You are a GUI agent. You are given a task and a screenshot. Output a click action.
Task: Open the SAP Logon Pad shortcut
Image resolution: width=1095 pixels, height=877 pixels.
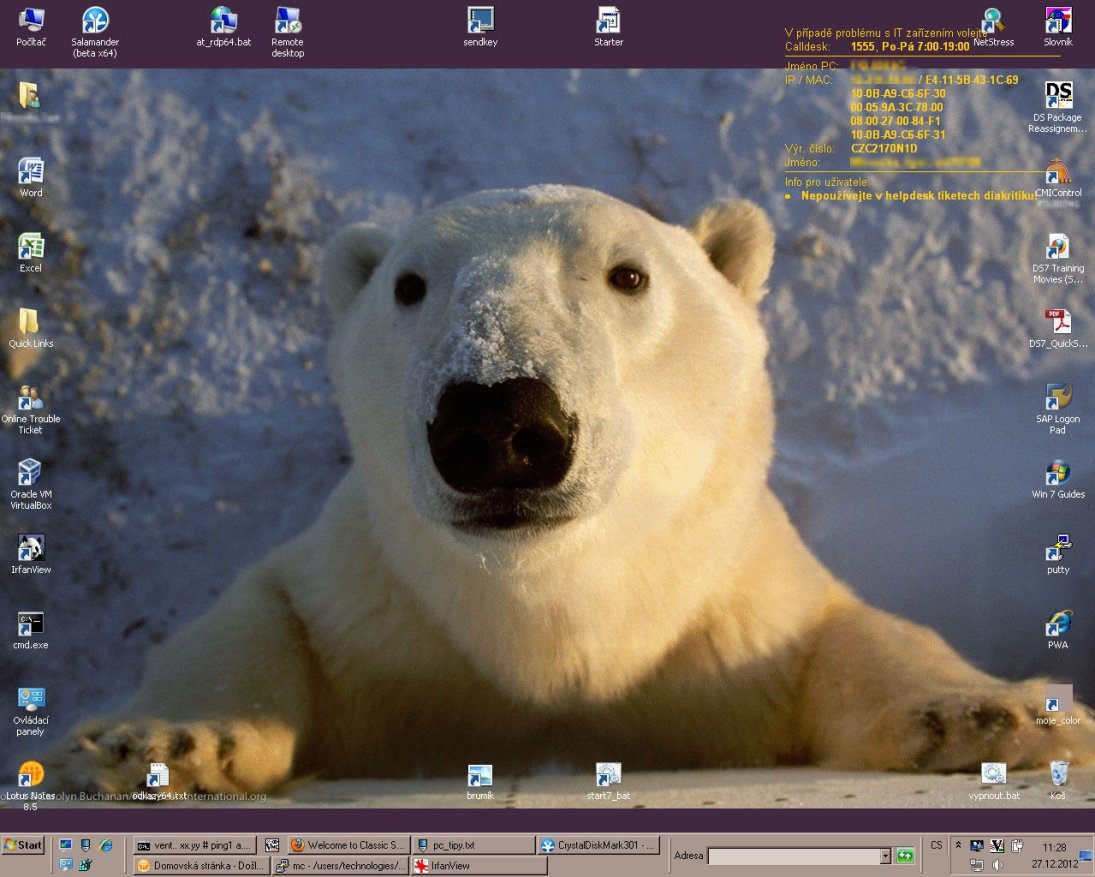point(1058,397)
